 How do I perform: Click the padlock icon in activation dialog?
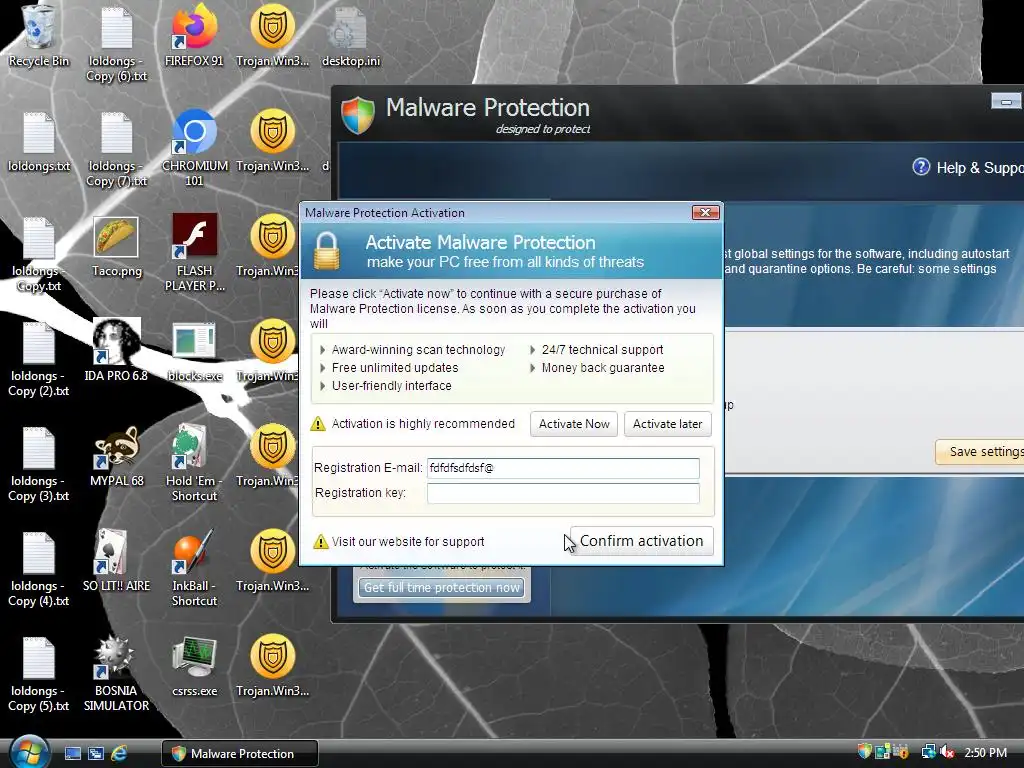[327, 251]
